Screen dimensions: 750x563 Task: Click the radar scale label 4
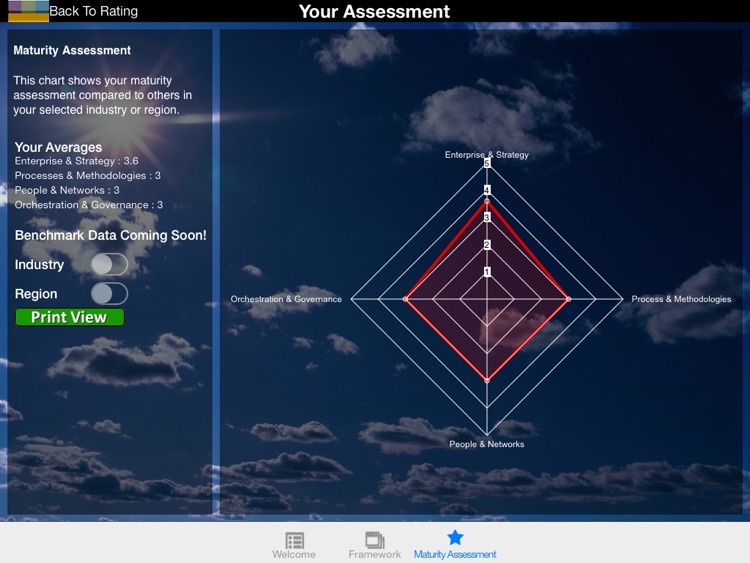tap(487, 190)
